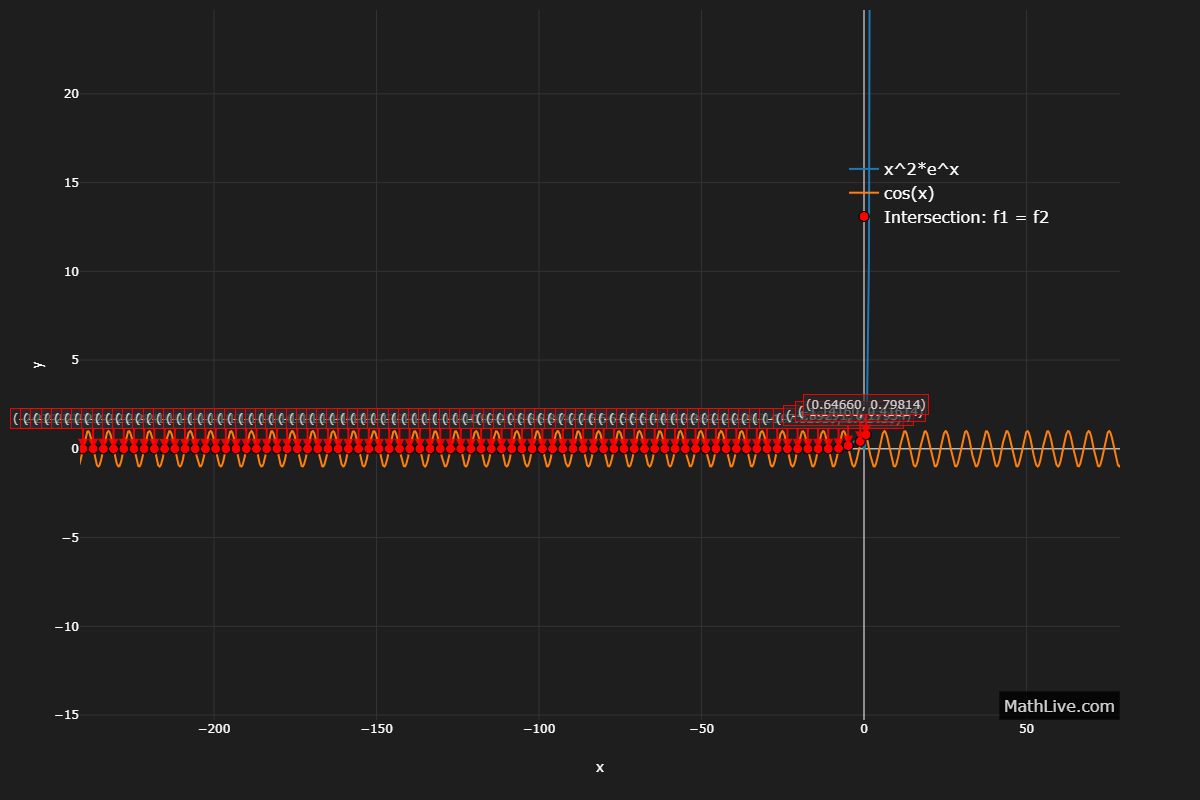Viewport: 1200px width, 800px height.
Task: Click the blue line legend swatch
Action: coord(864,170)
